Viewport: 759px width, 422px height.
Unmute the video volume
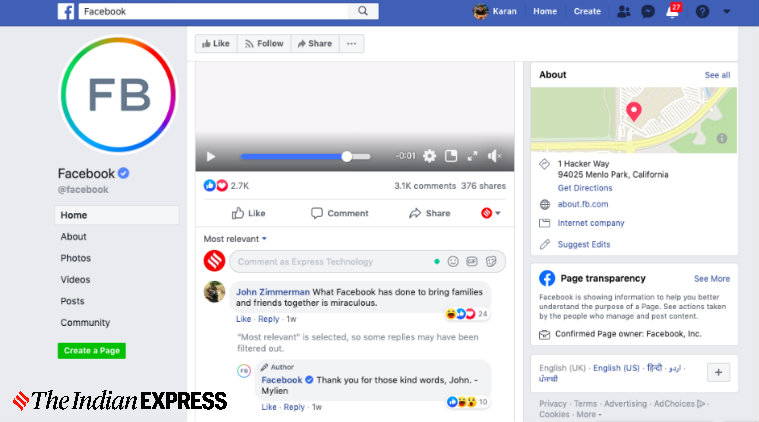click(x=494, y=156)
